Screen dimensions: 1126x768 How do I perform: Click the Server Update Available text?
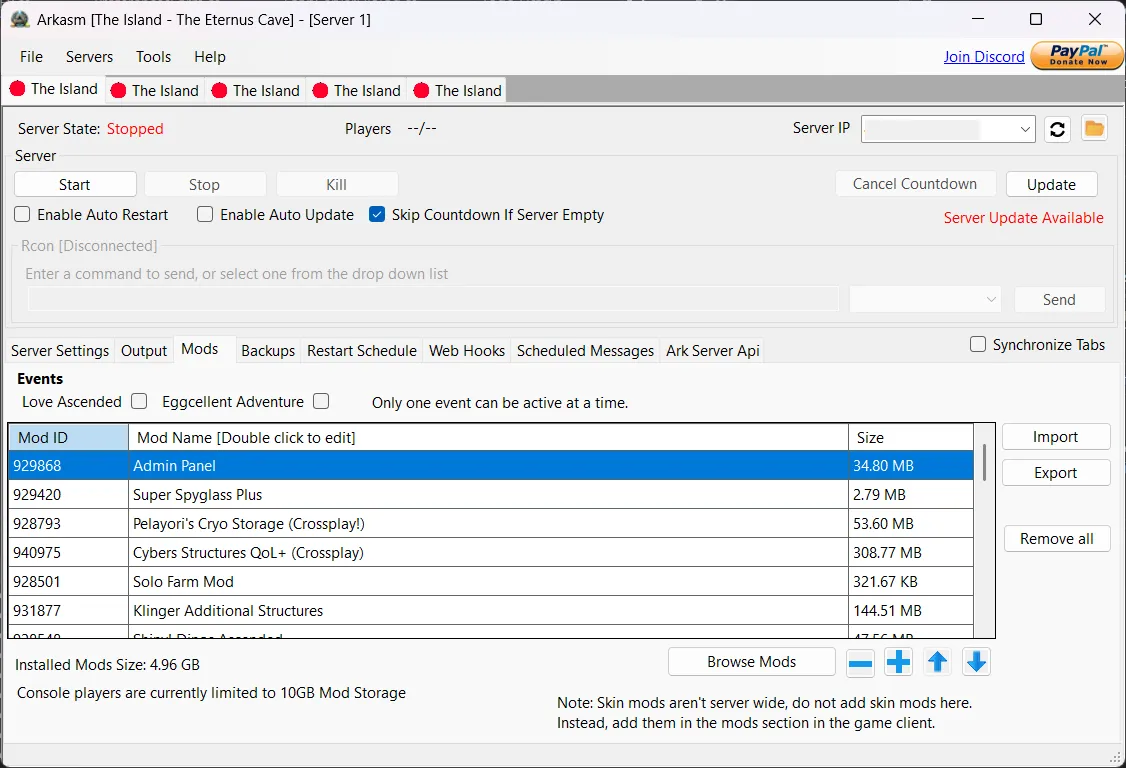(1023, 218)
